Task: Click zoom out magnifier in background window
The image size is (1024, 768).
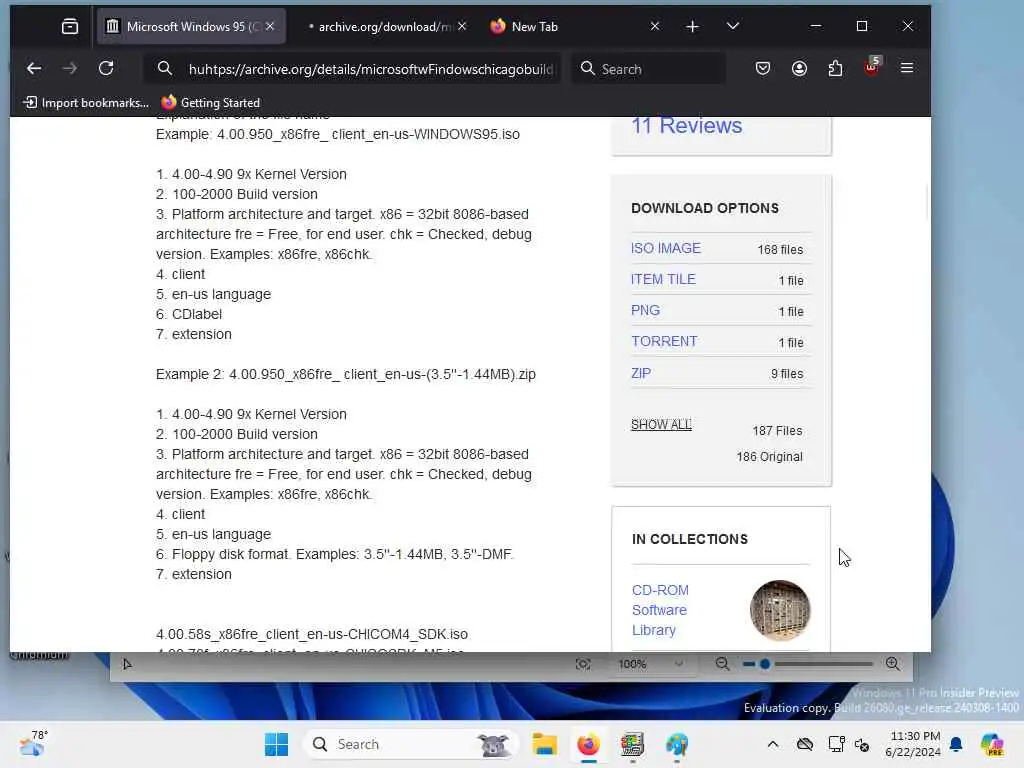Action: click(722, 664)
